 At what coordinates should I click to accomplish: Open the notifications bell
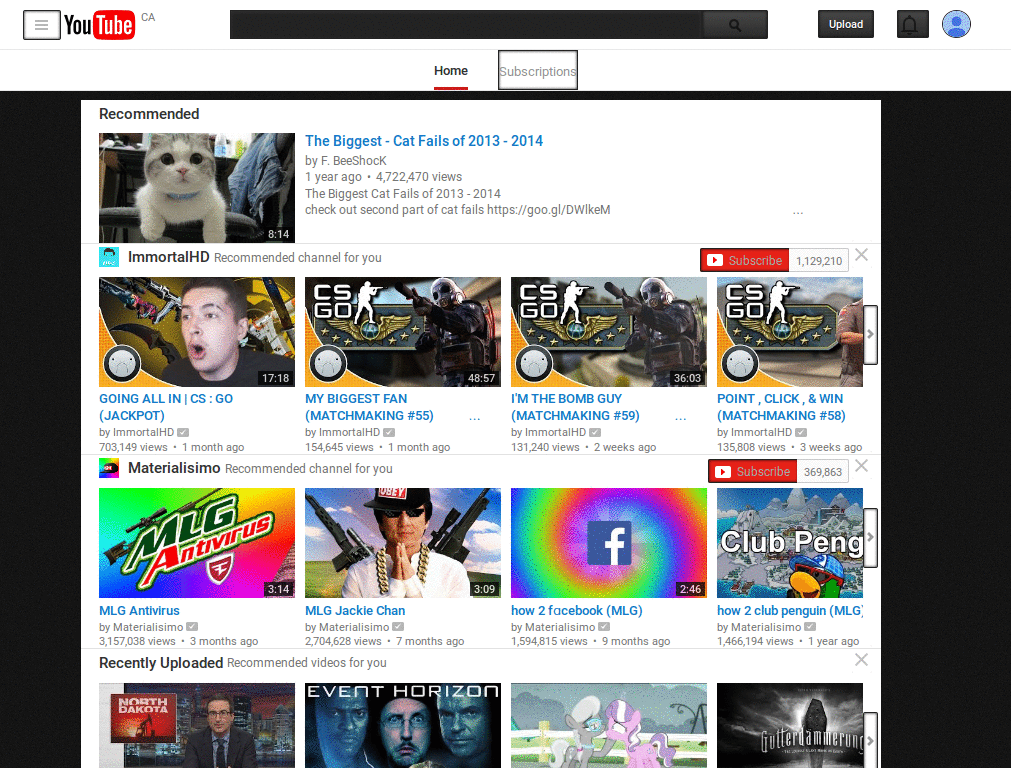[x=912, y=25]
